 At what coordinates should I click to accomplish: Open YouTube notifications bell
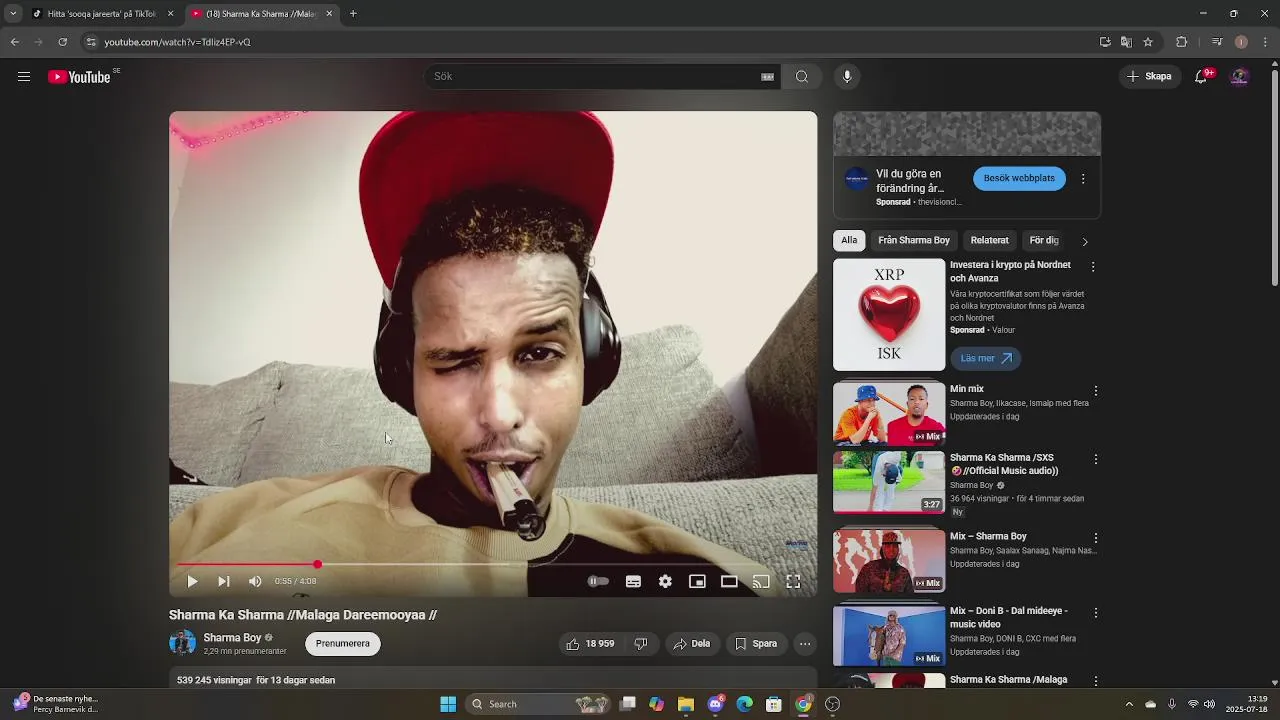tap(1202, 77)
